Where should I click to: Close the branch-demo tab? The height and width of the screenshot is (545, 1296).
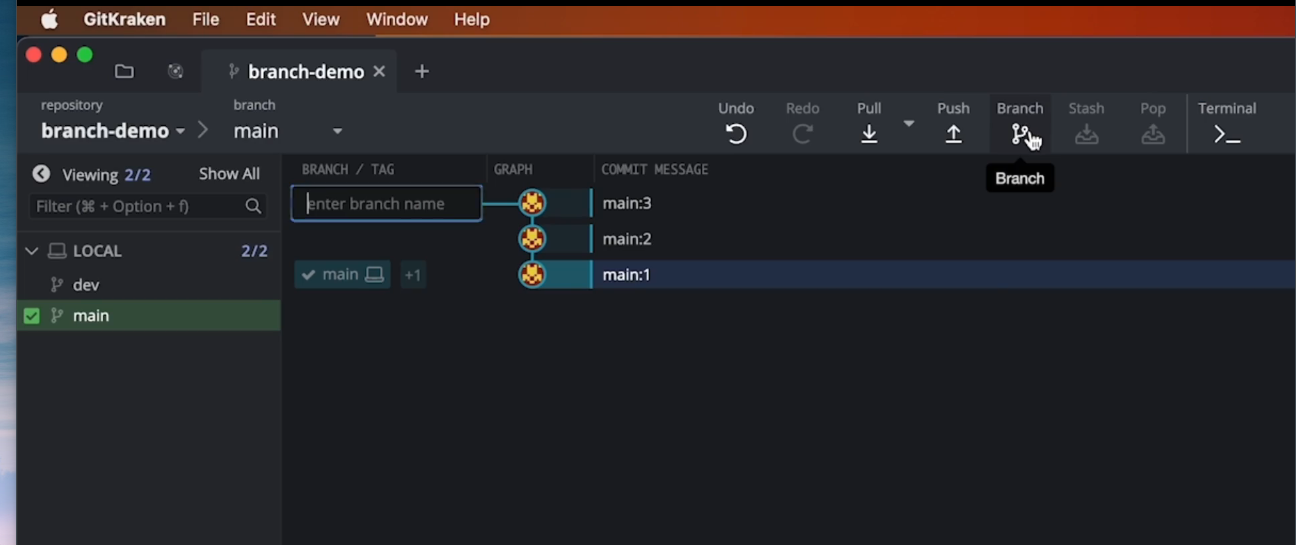tap(379, 71)
